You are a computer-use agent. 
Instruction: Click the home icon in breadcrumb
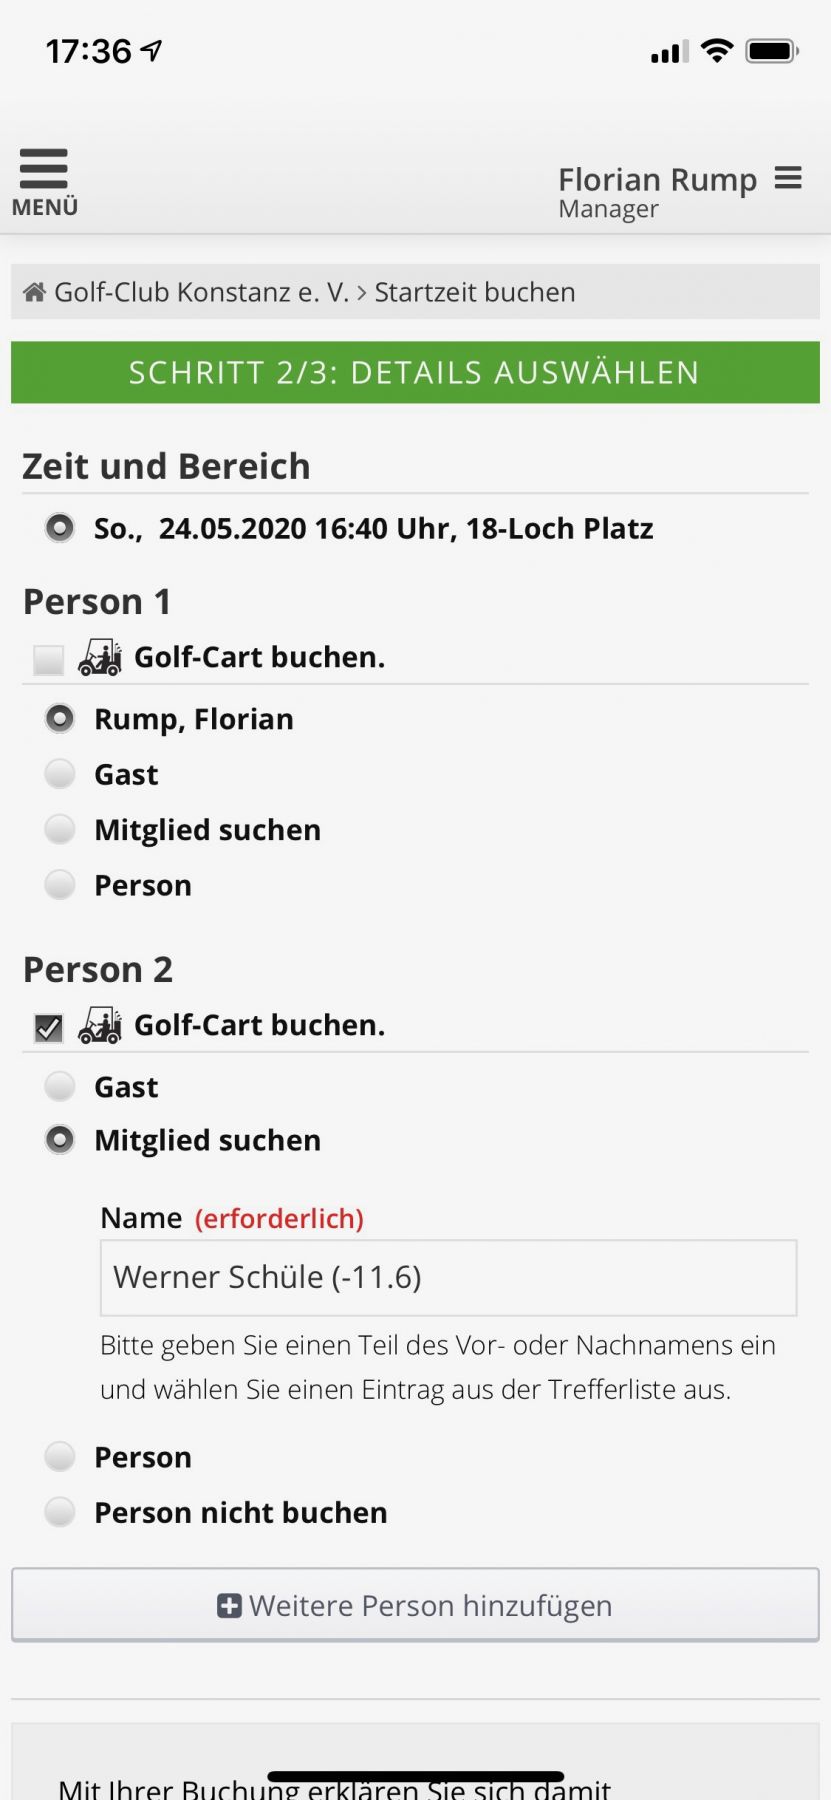[34, 292]
